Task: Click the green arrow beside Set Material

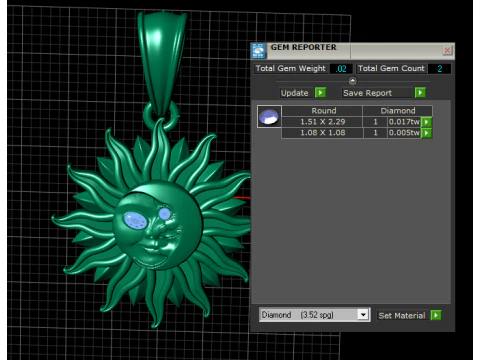Action: (x=436, y=315)
